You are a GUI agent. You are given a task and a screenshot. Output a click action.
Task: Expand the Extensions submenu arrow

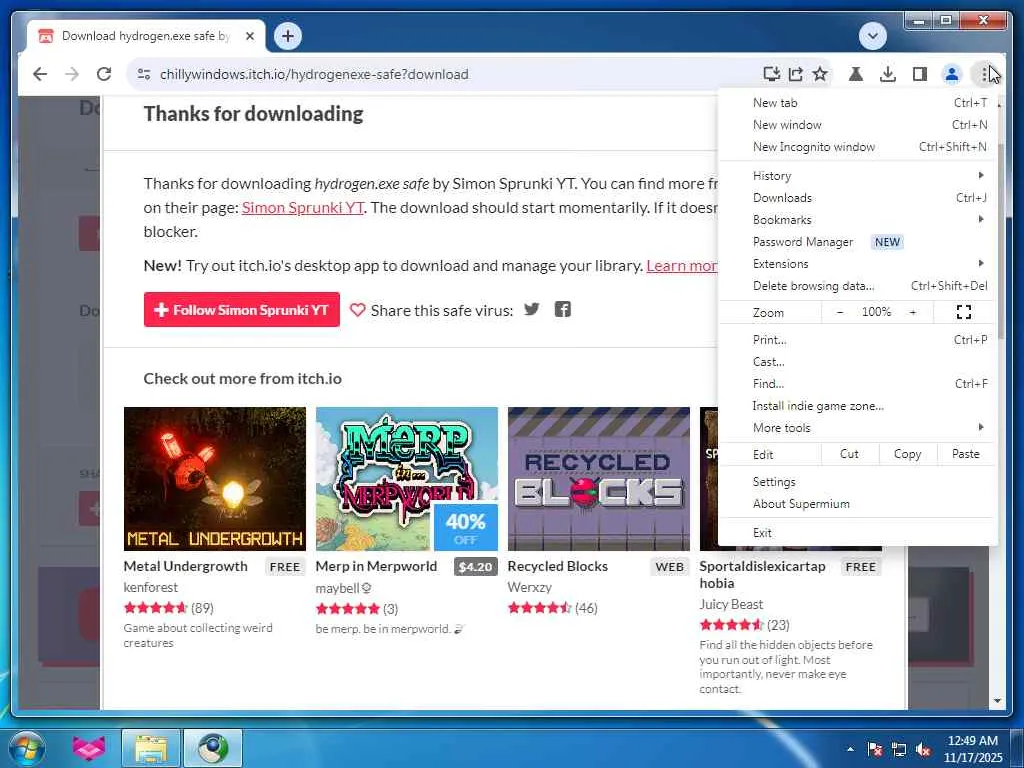[x=980, y=263]
